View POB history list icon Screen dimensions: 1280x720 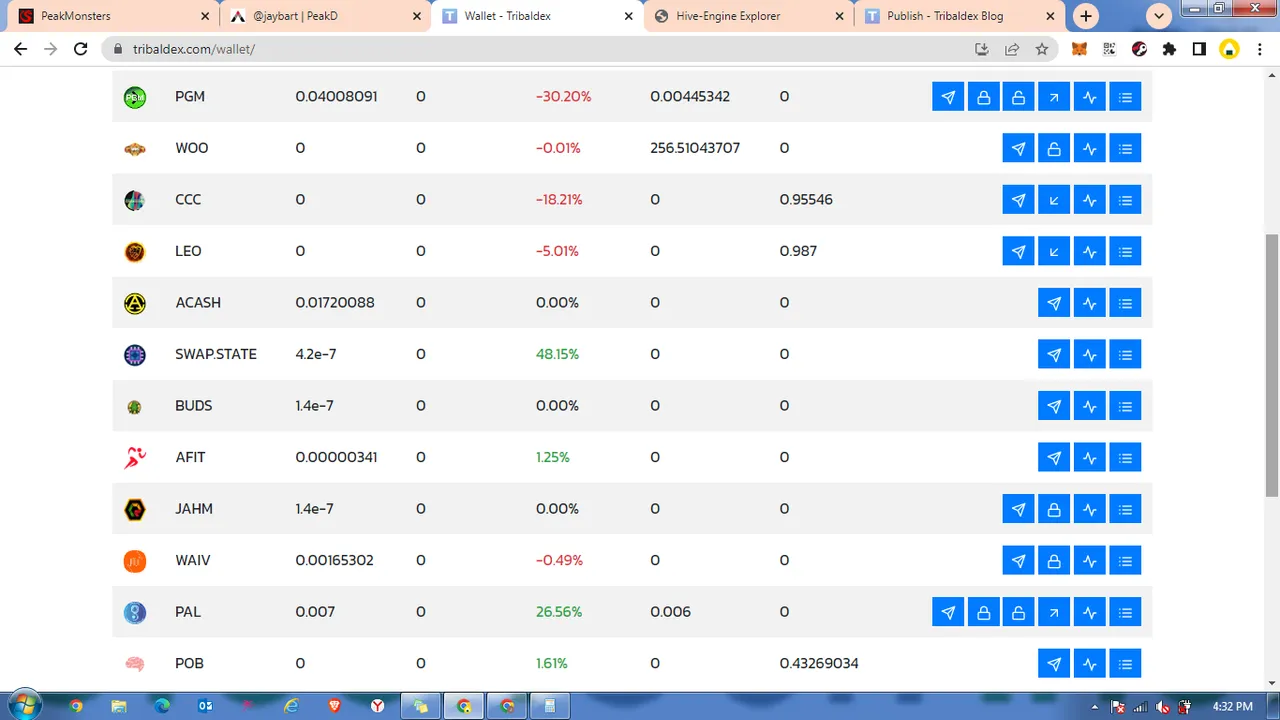tap(1125, 663)
